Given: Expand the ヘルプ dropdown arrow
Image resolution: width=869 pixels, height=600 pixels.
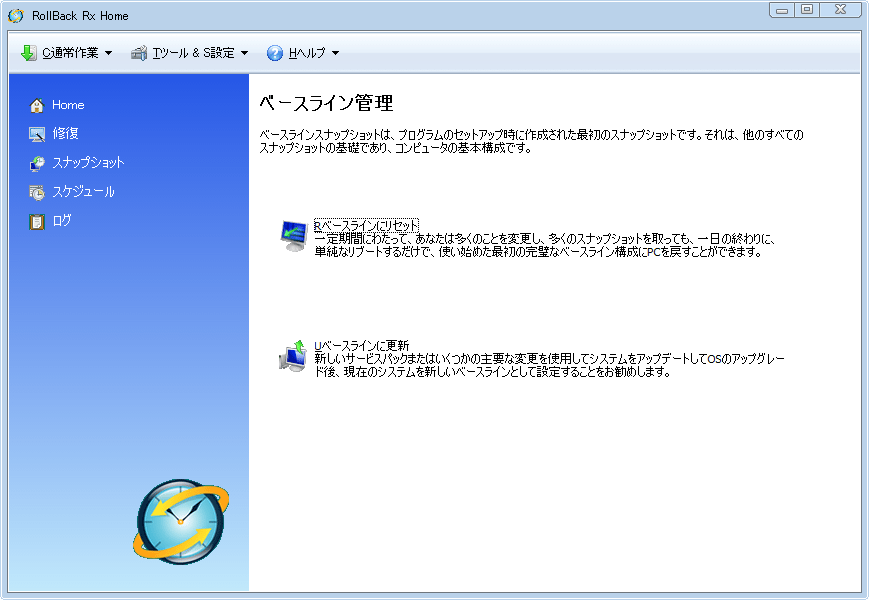Looking at the screenshot, I should pyautogui.click(x=335, y=53).
